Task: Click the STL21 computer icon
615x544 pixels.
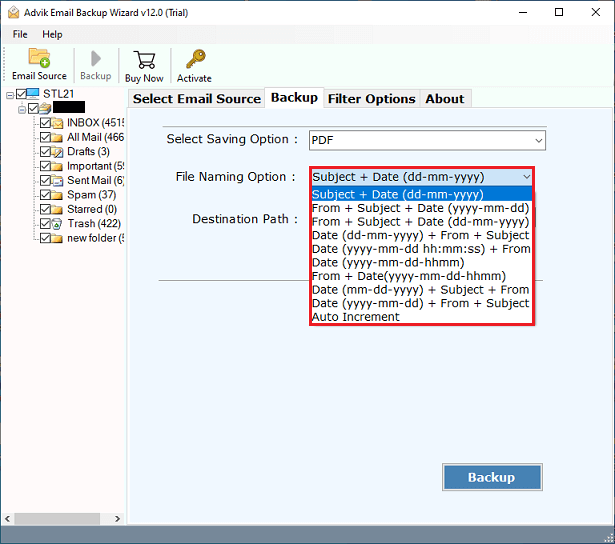Action: pos(33,93)
